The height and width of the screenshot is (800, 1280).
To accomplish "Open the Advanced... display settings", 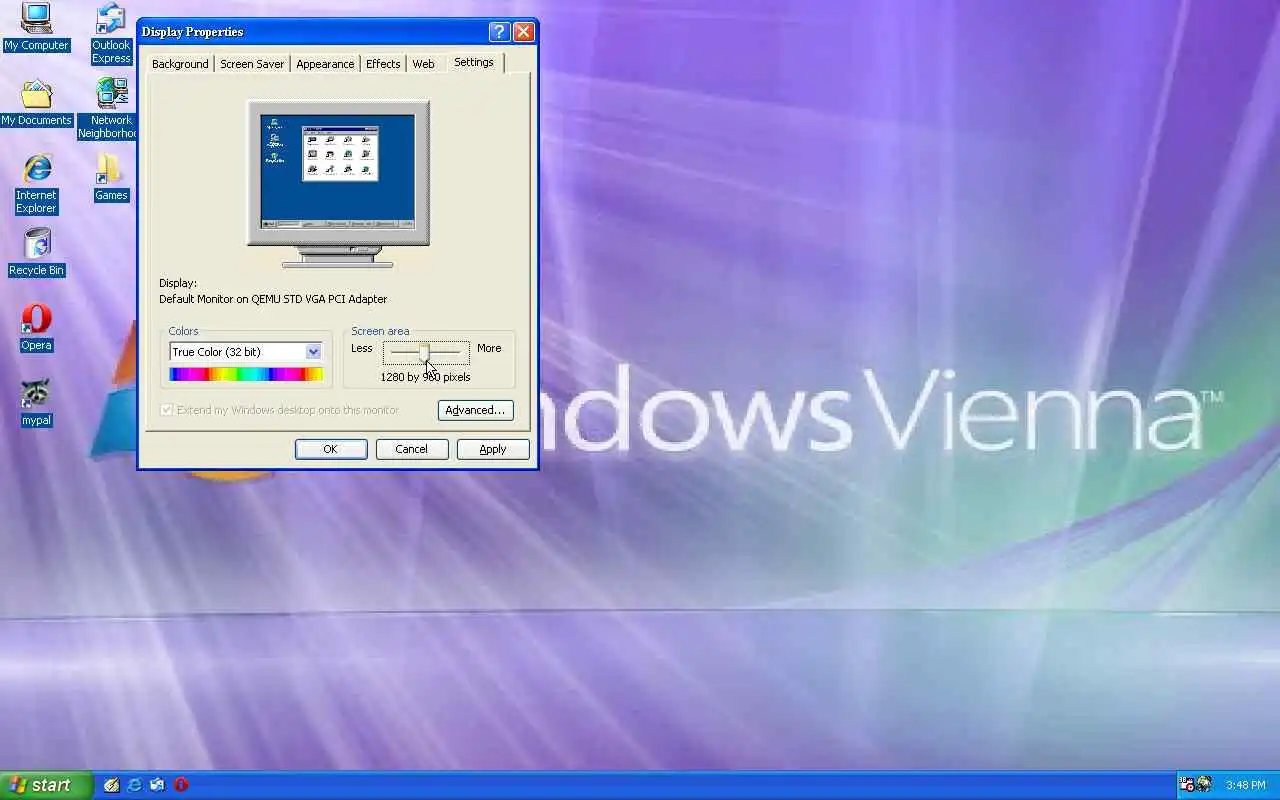I will pyautogui.click(x=476, y=410).
